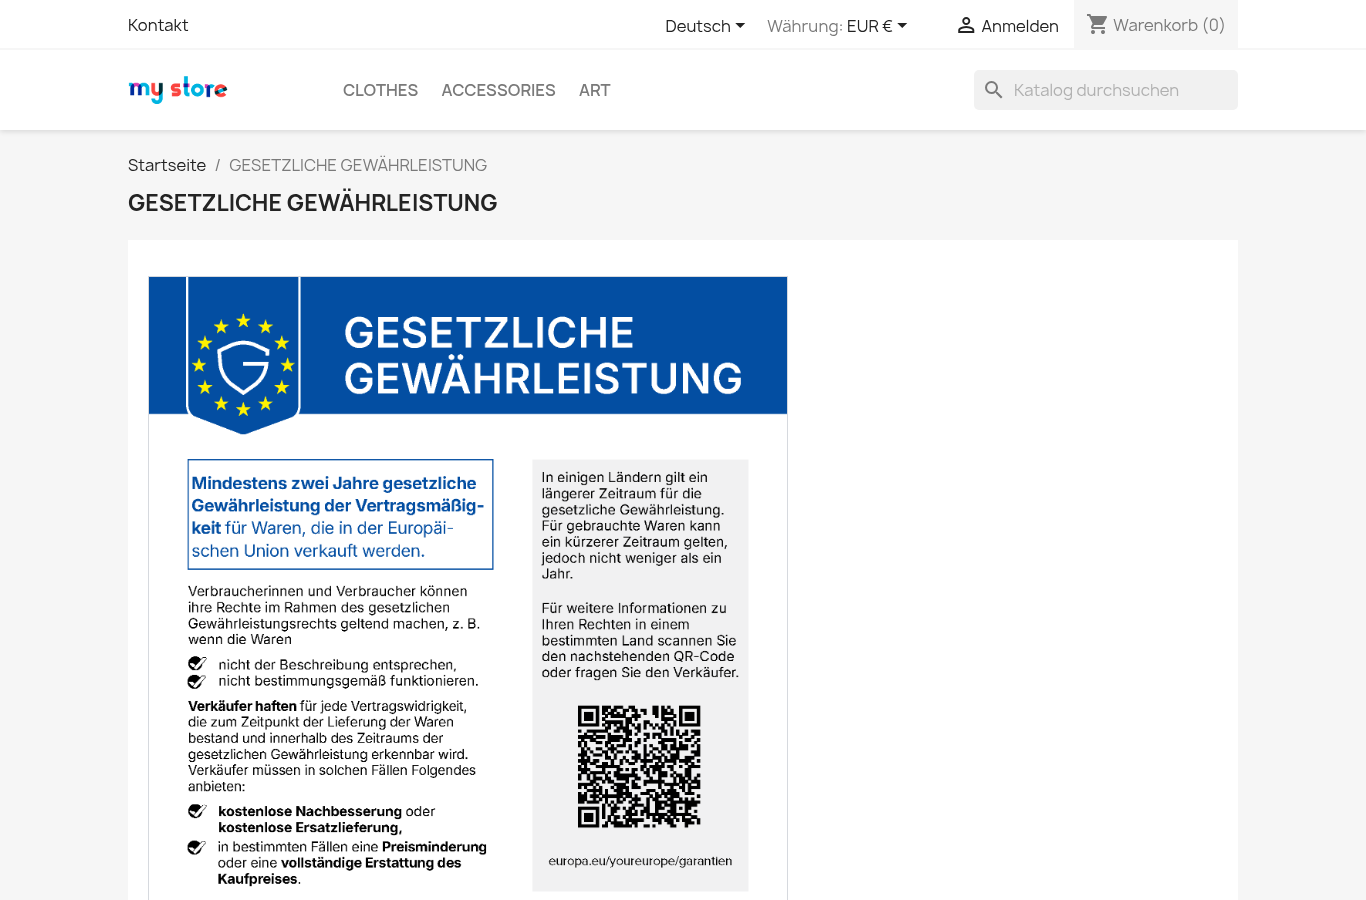Click the shopping cart icon
Image resolution: width=1366 pixels, height=900 pixels.
(1097, 24)
